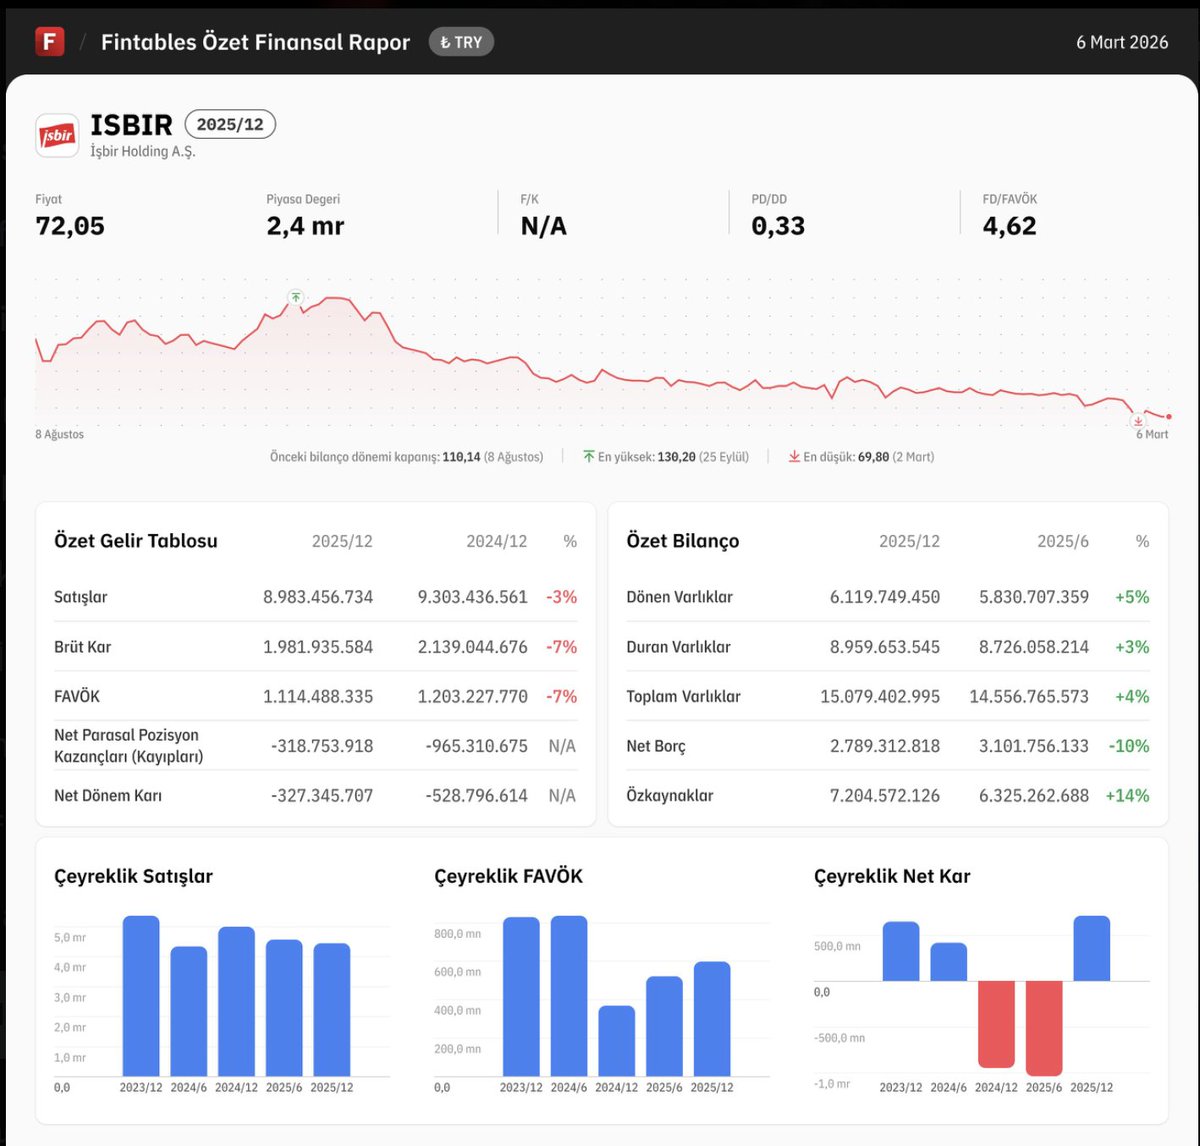Viewport: 1200px width, 1146px height.
Task: Click Net Parasal Pozisyon value -318.753.918
Action: click(322, 746)
